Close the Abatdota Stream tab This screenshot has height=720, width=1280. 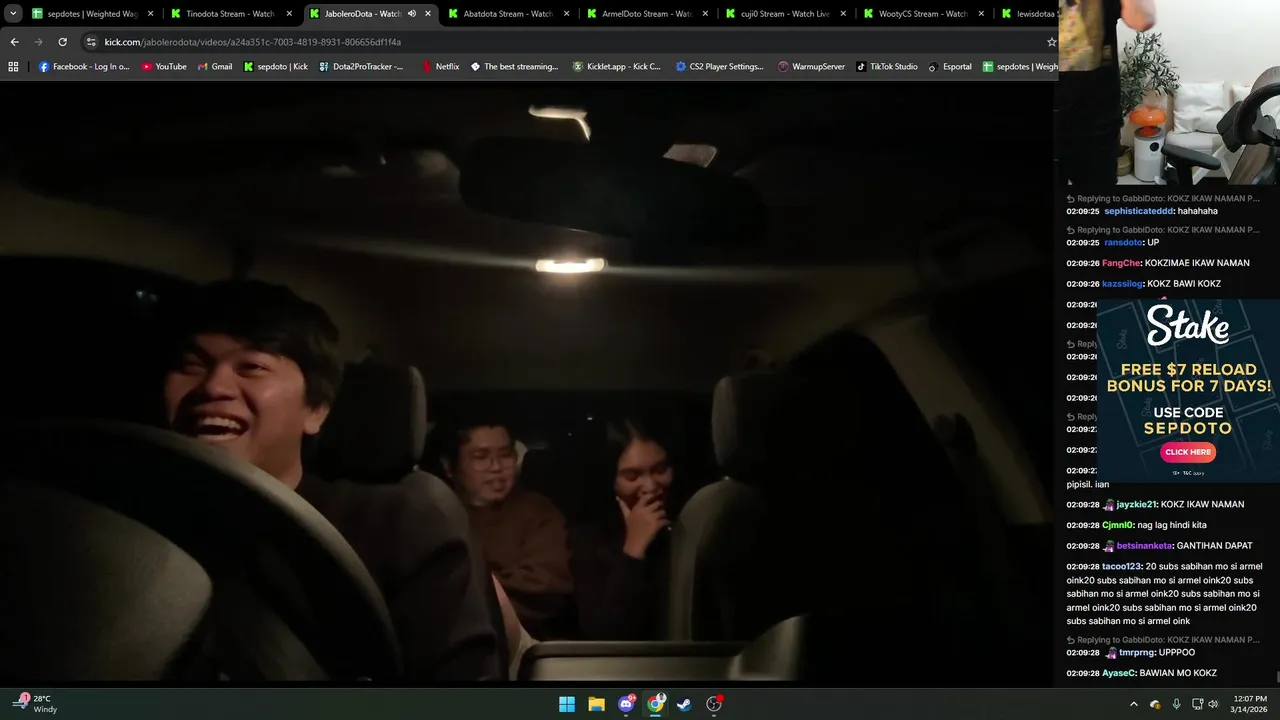pos(567,14)
